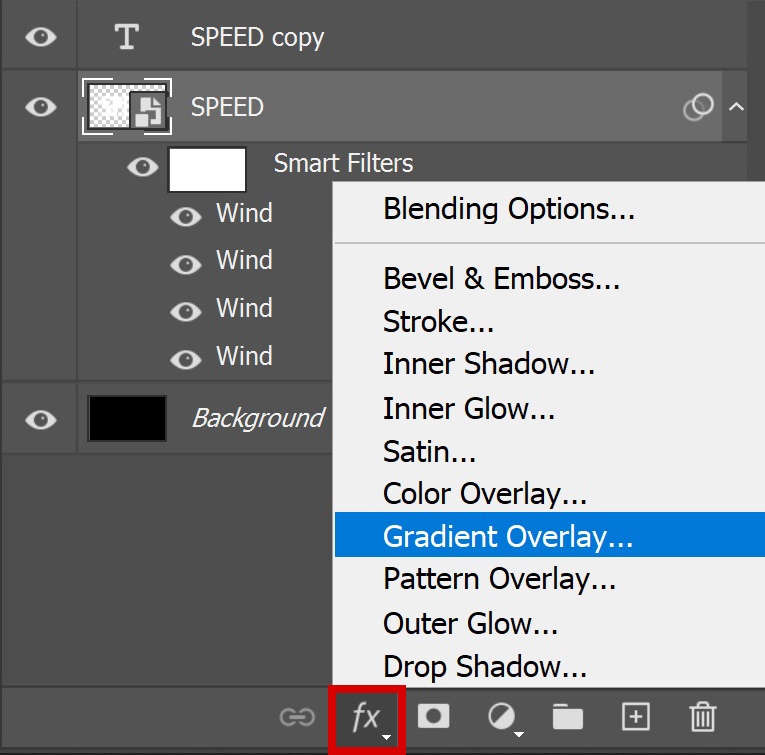Click the text layer T icon on SPEED copy
Screen dimensions: 765x755
pos(126,37)
